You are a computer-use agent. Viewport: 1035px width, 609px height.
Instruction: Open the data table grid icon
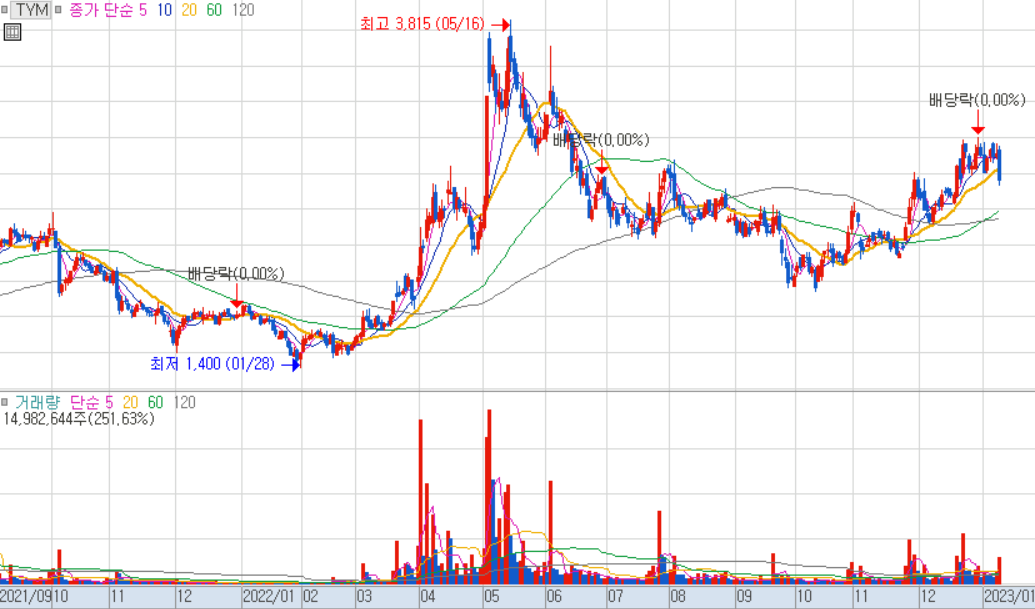[12, 32]
